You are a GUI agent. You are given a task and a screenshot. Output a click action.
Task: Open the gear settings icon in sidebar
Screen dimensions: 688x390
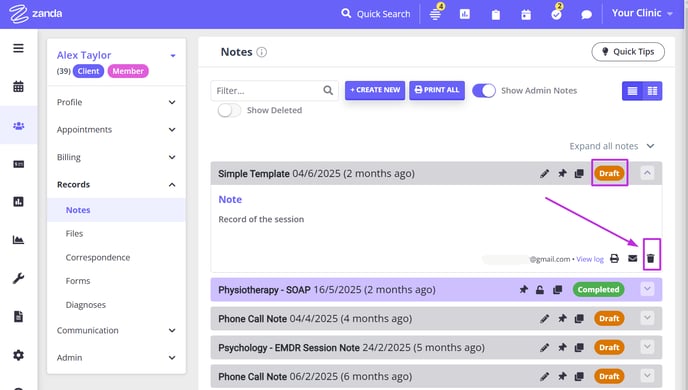(18, 355)
